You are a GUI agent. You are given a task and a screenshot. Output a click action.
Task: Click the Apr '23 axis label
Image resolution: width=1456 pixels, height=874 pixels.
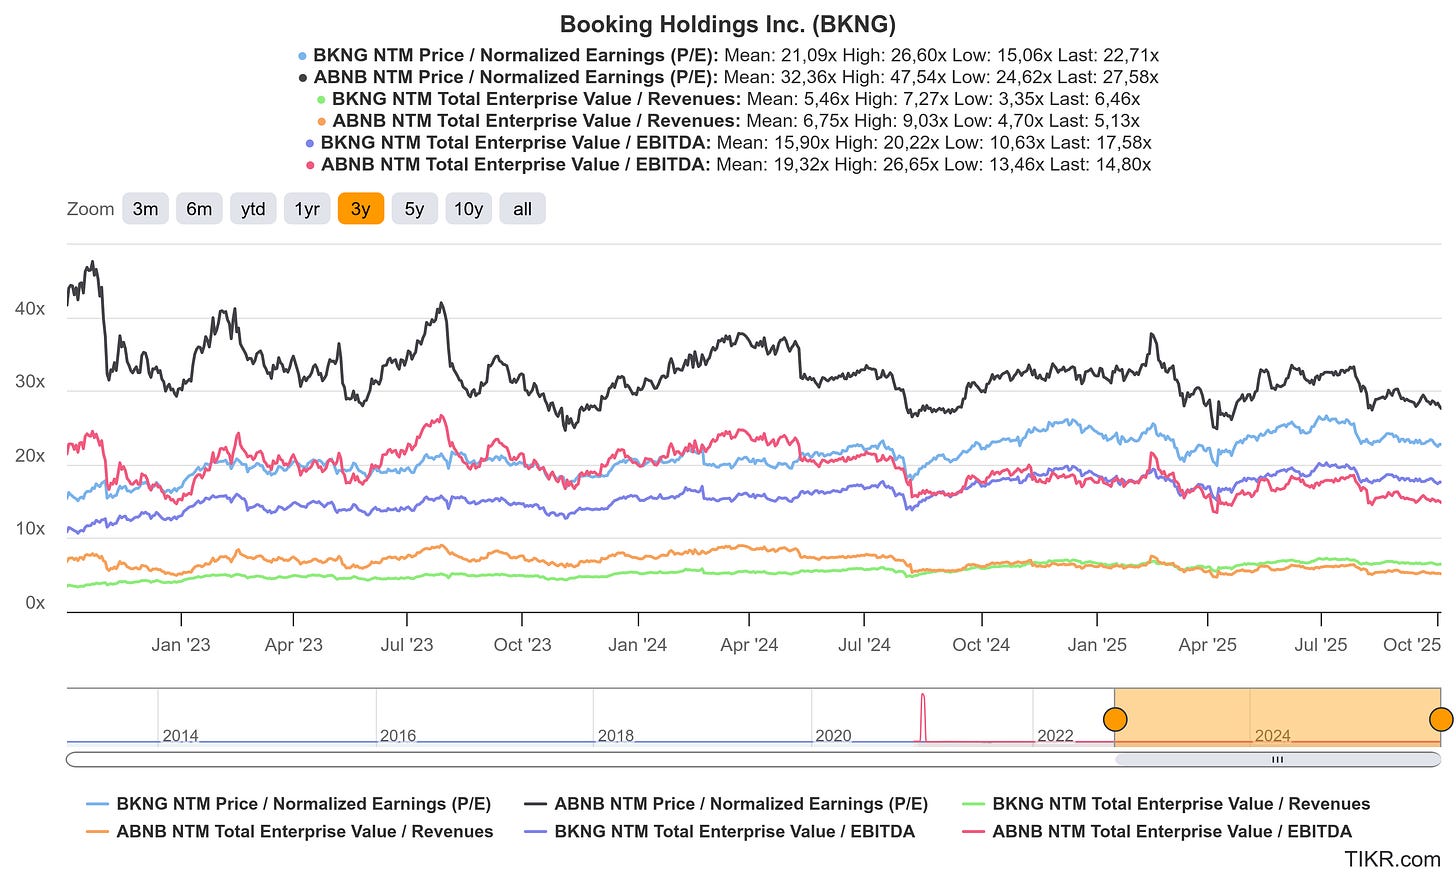(293, 645)
